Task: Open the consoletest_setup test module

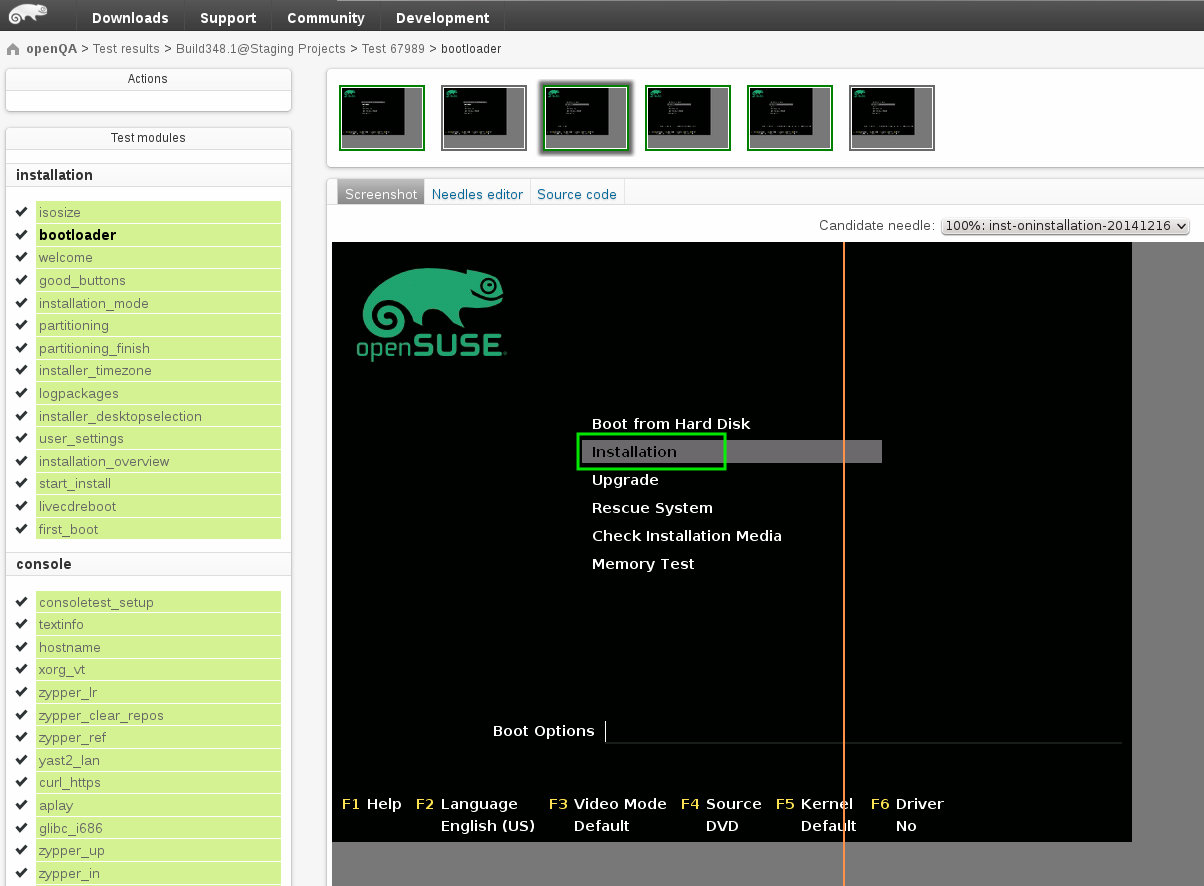Action: [158, 602]
